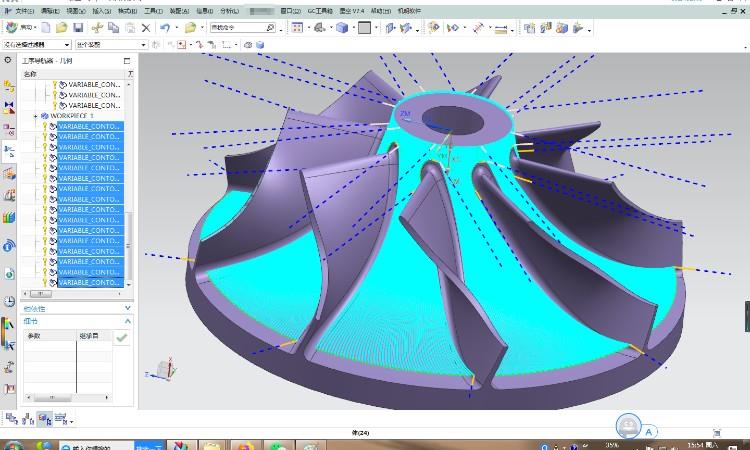Open the History clock tab in sidebar
Screen dimensions: 750x450
point(9,301)
